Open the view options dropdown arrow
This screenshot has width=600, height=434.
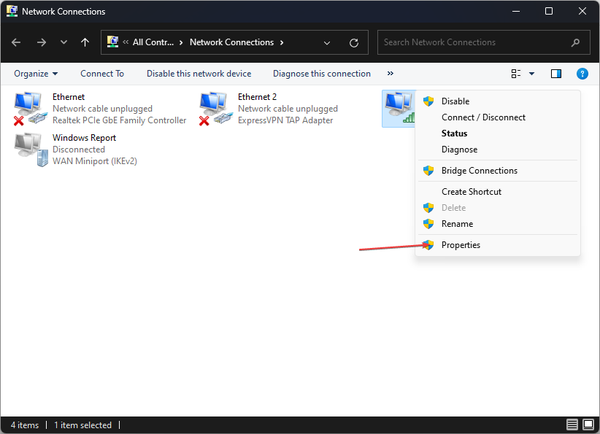click(532, 73)
